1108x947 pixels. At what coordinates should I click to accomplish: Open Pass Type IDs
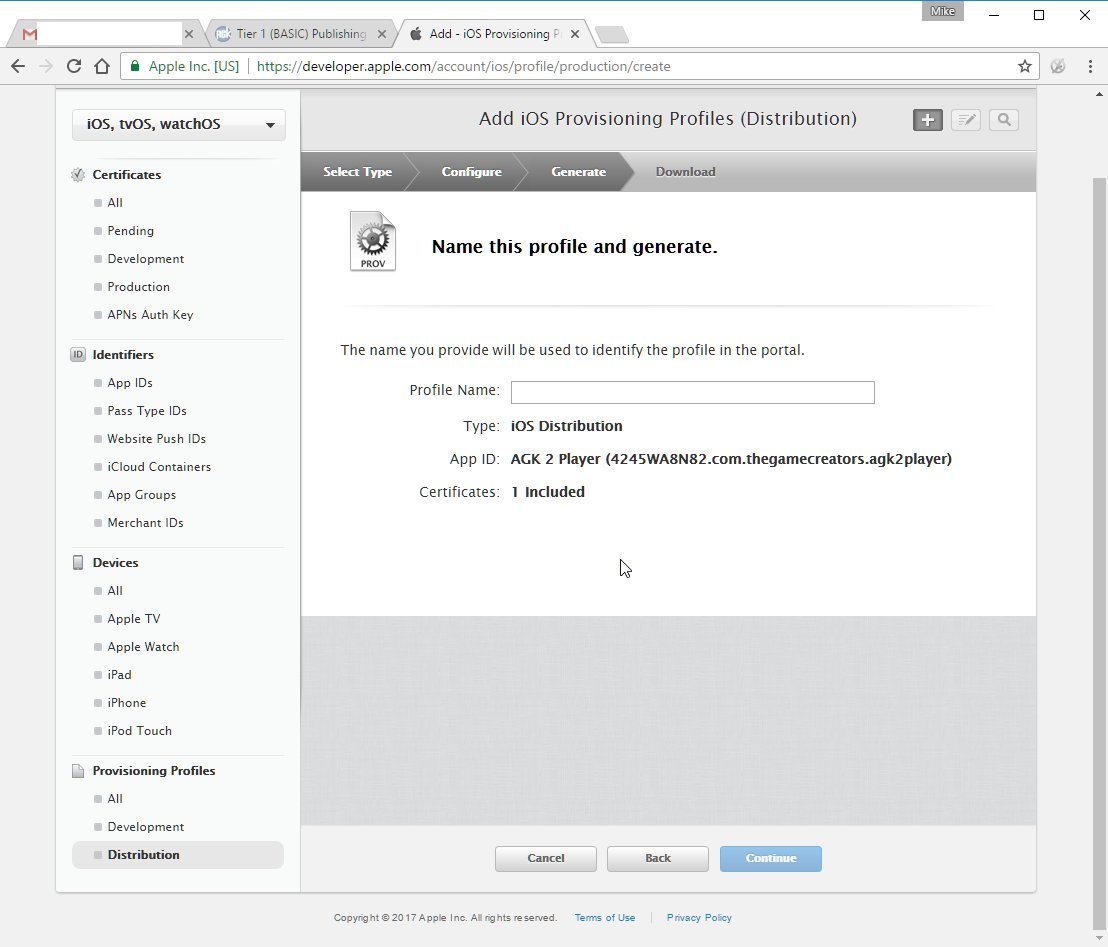[x=147, y=411]
